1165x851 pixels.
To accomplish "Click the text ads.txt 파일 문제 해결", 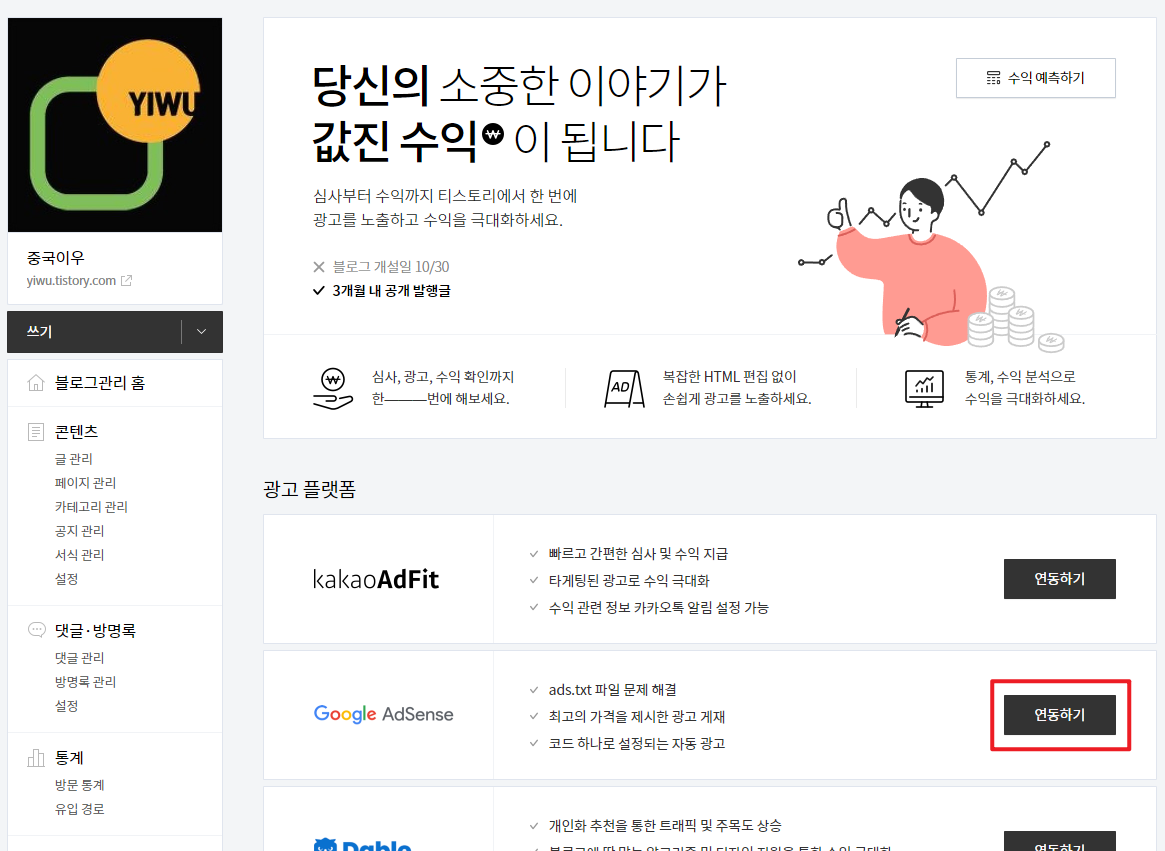I will click(x=613, y=690).
